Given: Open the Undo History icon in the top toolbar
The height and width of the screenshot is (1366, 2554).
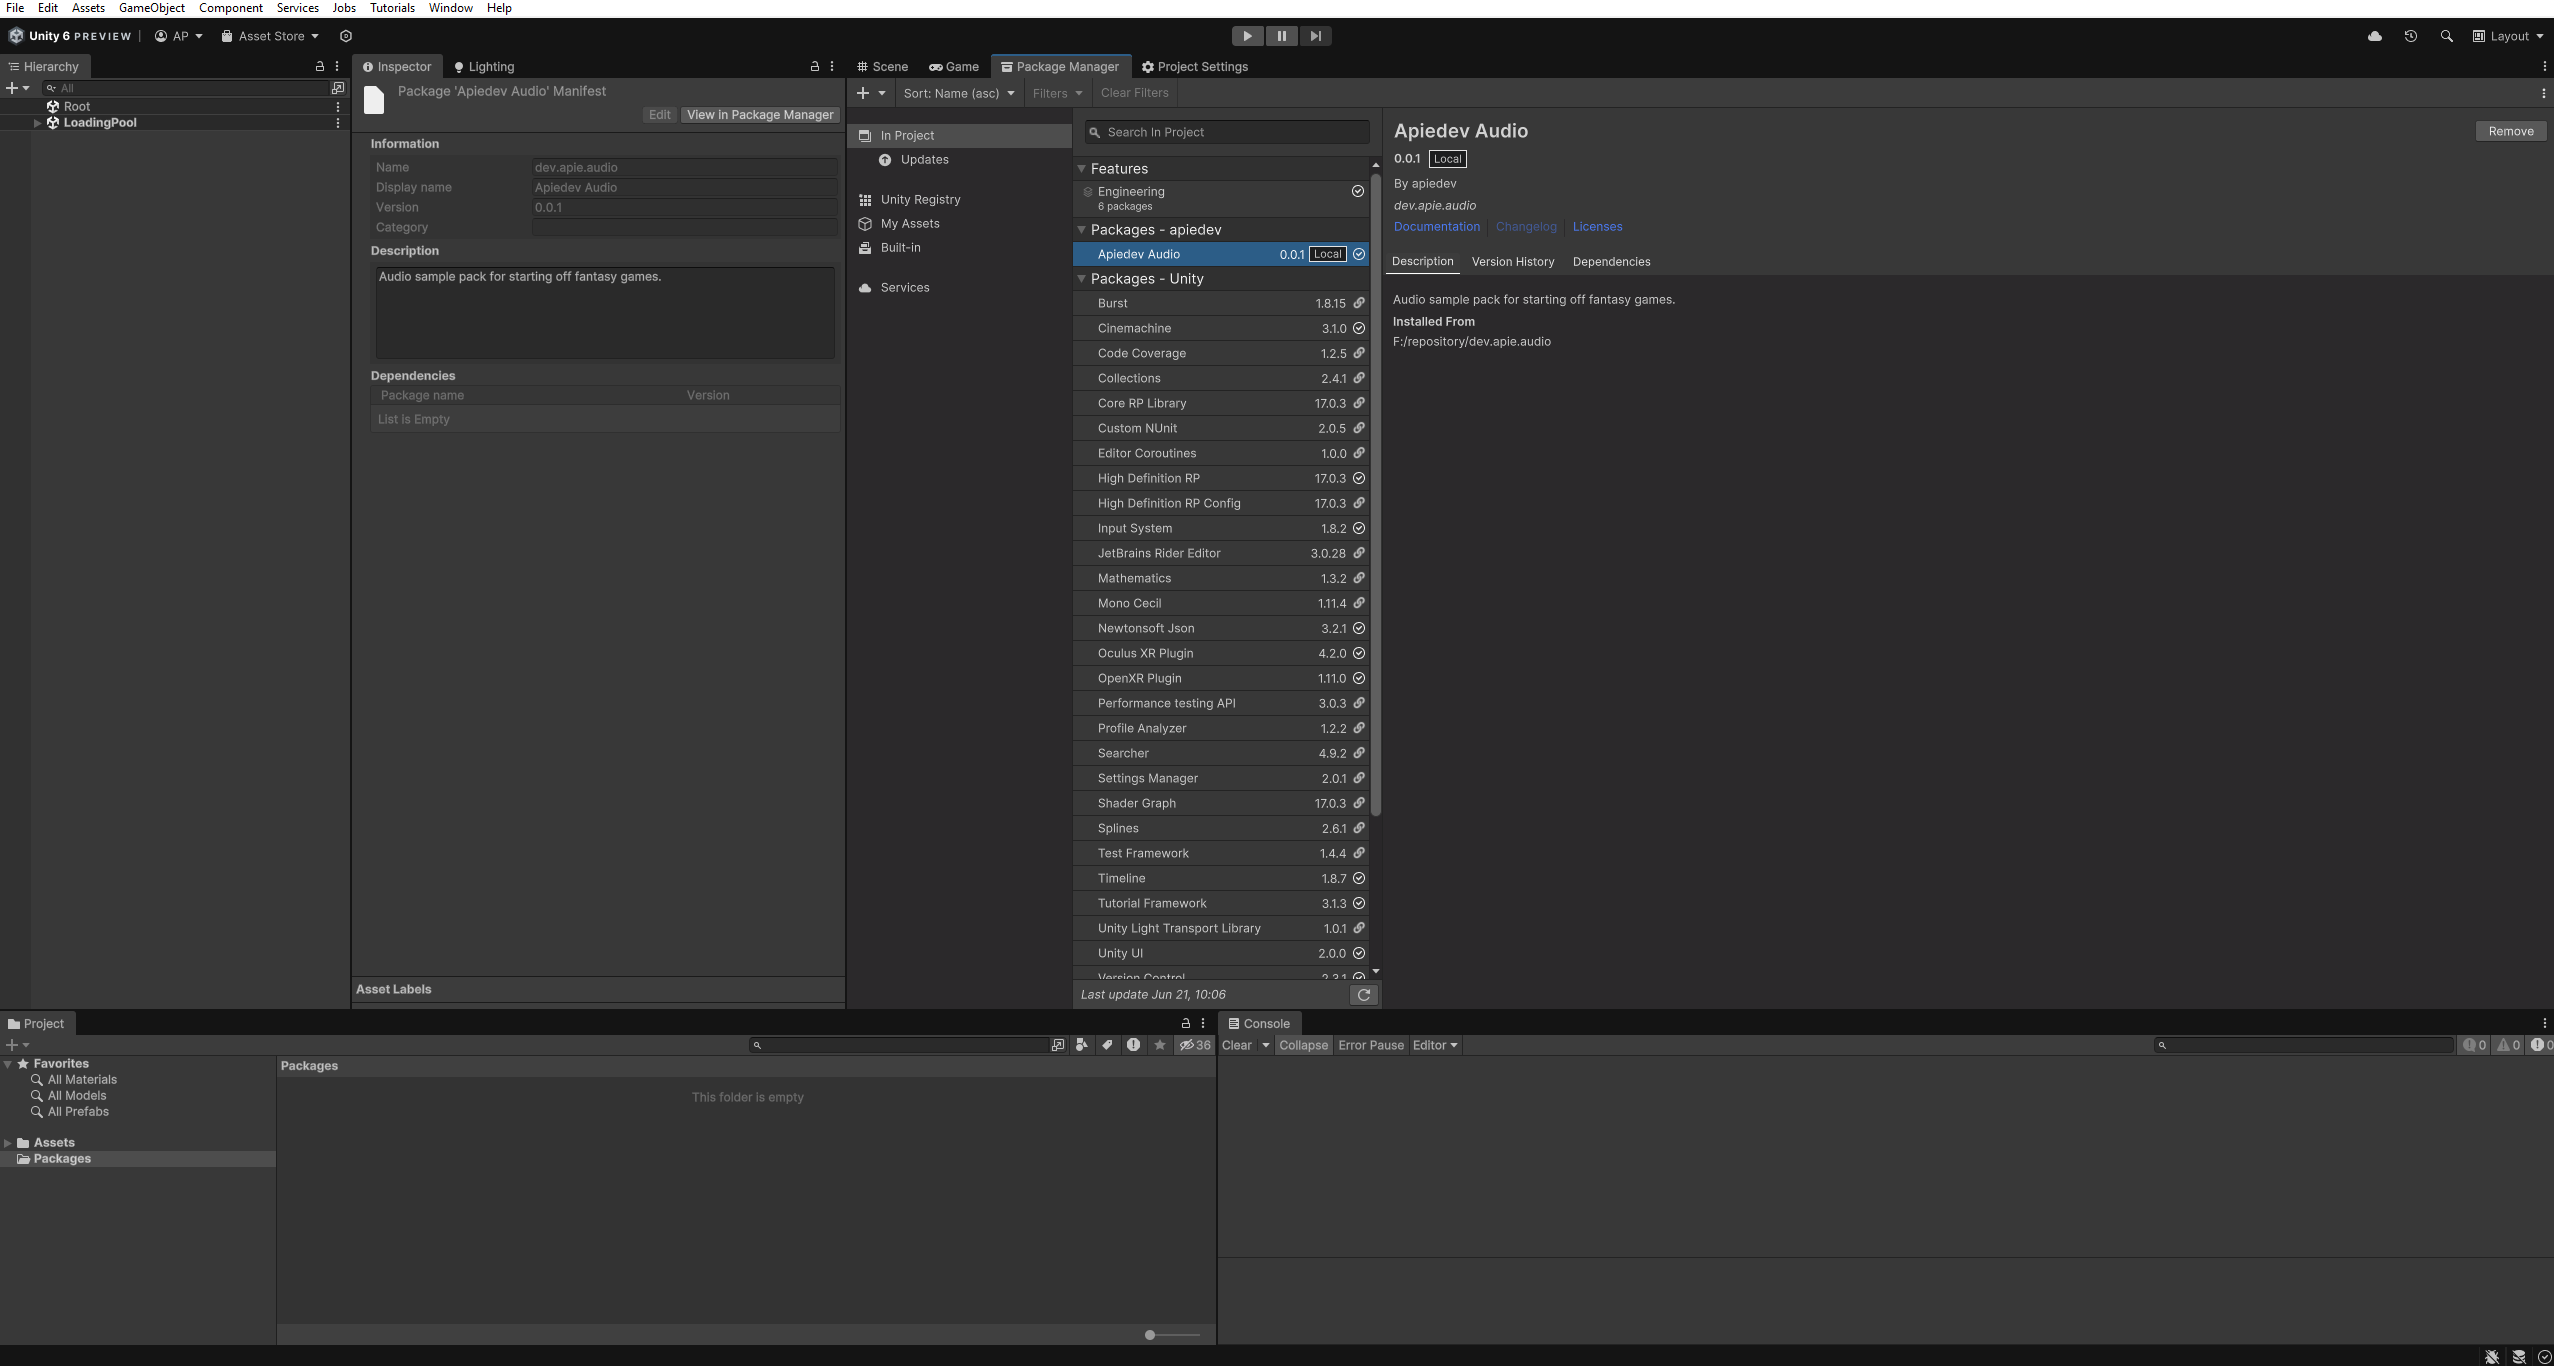Looking at the screenshot, I should 2411,35.
